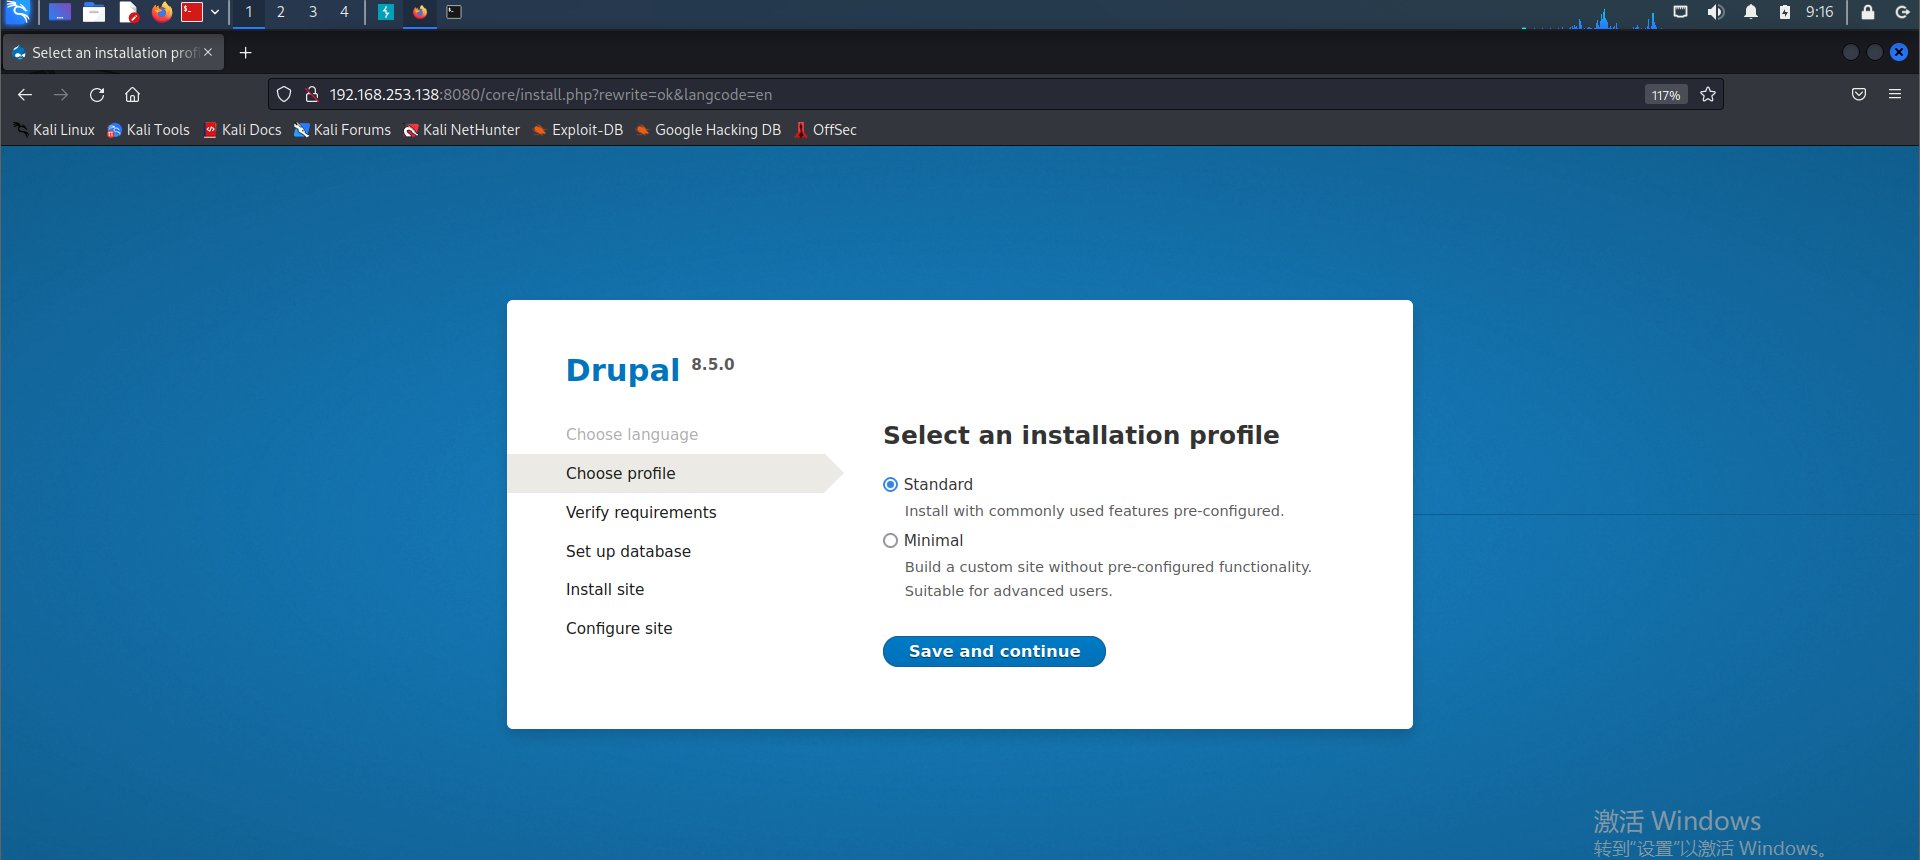Go forward one page

pyautogui.click(x=61, y=94)
